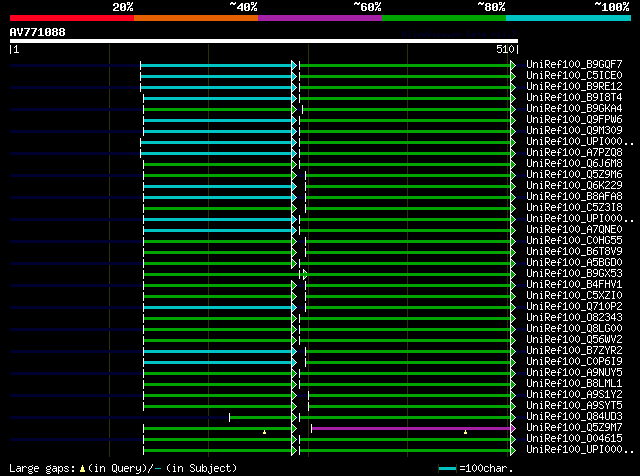Select the UniRef100_B9GX53 label

coord(574,274)
